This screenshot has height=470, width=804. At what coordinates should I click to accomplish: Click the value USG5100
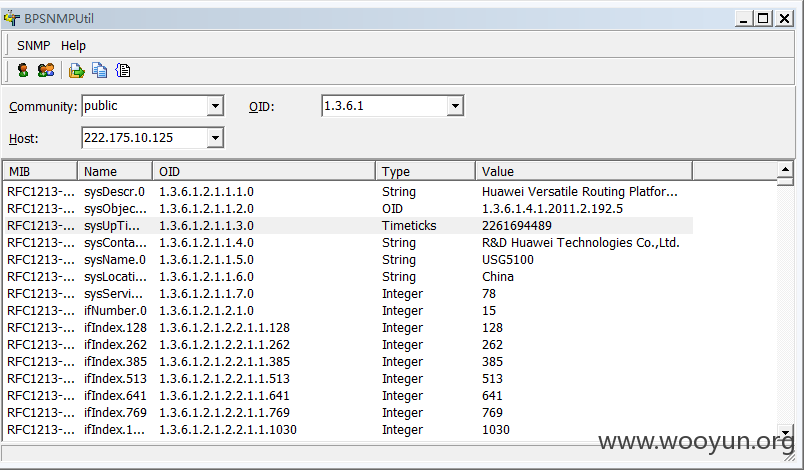(508, 259)
